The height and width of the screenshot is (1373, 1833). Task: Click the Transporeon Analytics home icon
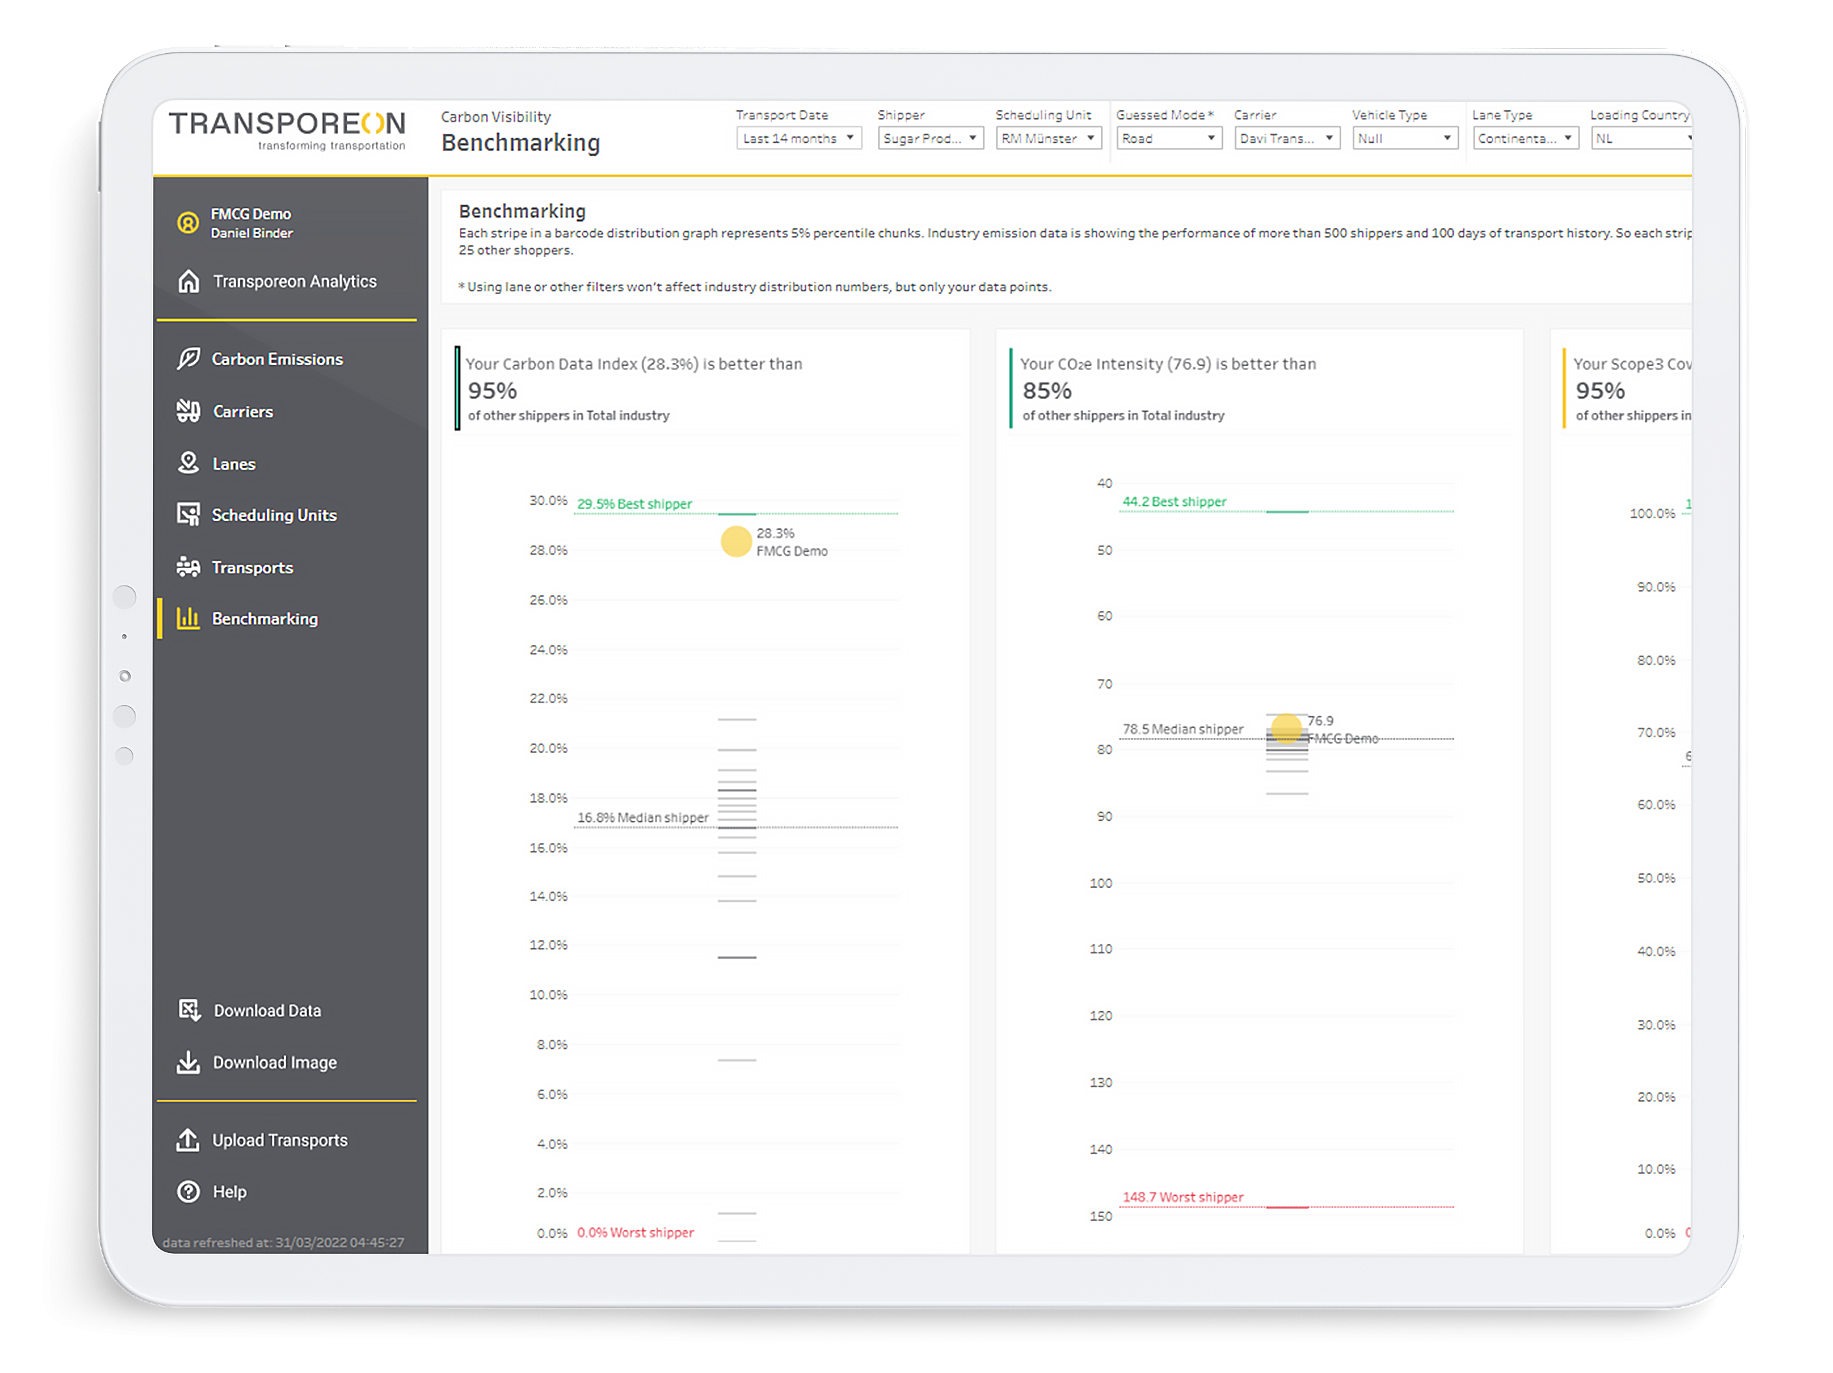[x=188, y=281]
